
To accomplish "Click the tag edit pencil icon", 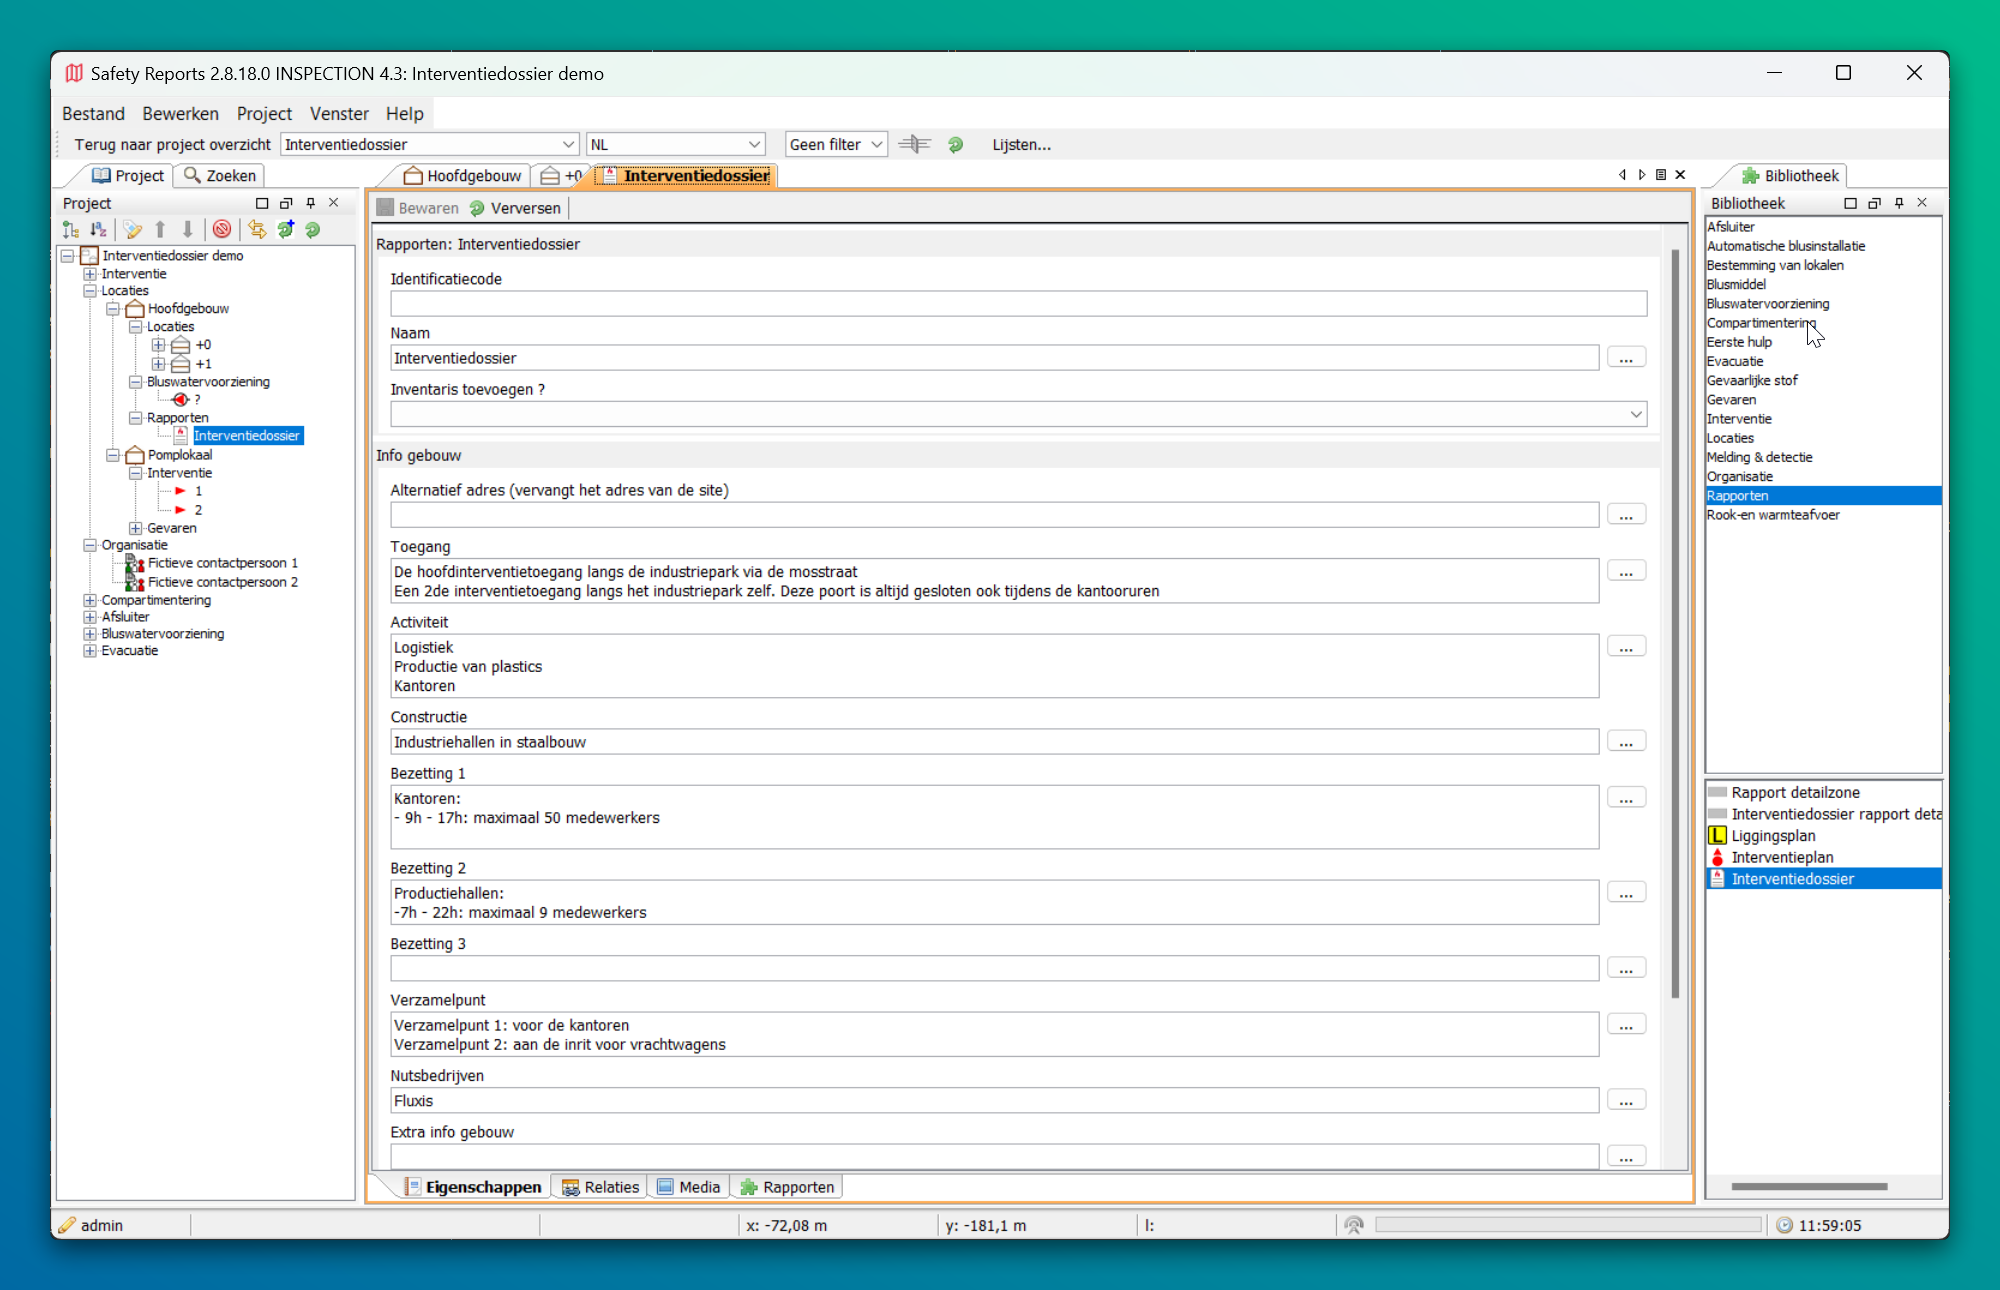I will 132,230.
